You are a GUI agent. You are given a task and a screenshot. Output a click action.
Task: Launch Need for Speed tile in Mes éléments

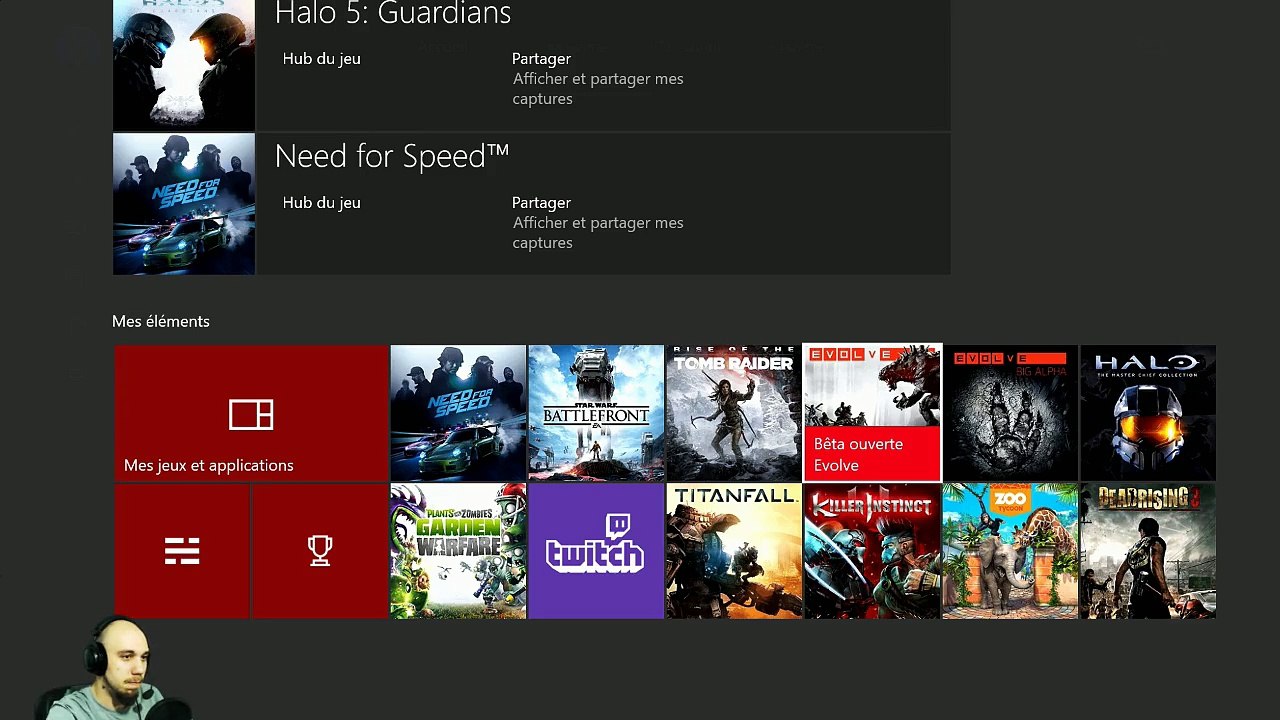[458, 413]
